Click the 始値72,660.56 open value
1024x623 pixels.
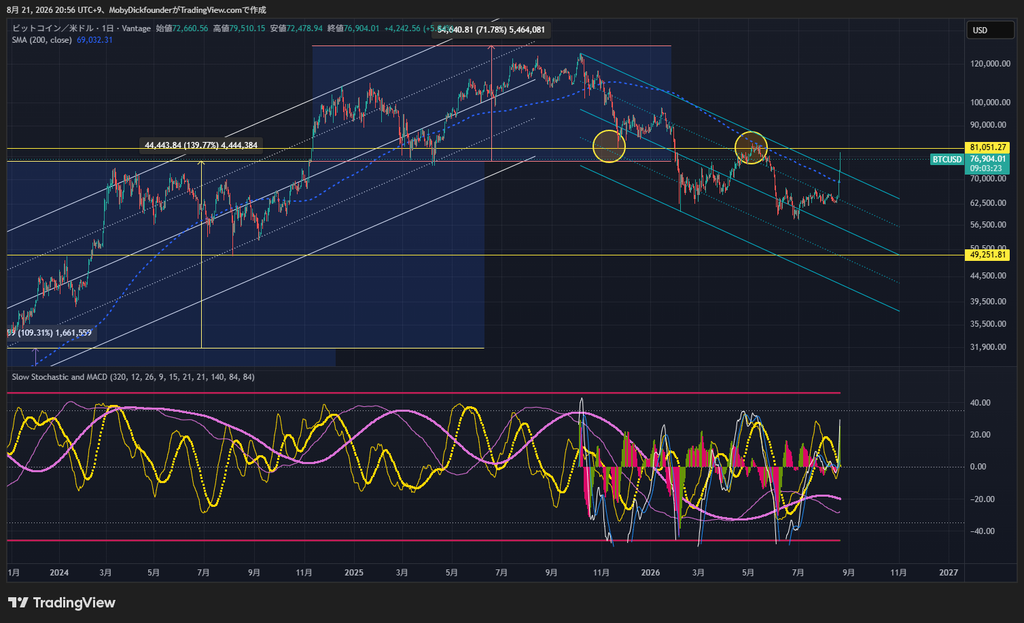coord(182,29)
